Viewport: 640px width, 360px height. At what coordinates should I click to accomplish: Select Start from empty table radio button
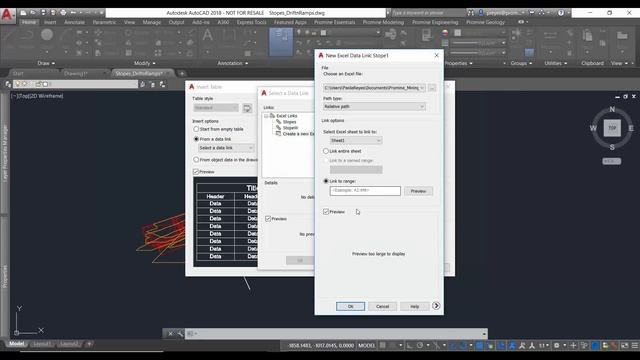(196, 129)
